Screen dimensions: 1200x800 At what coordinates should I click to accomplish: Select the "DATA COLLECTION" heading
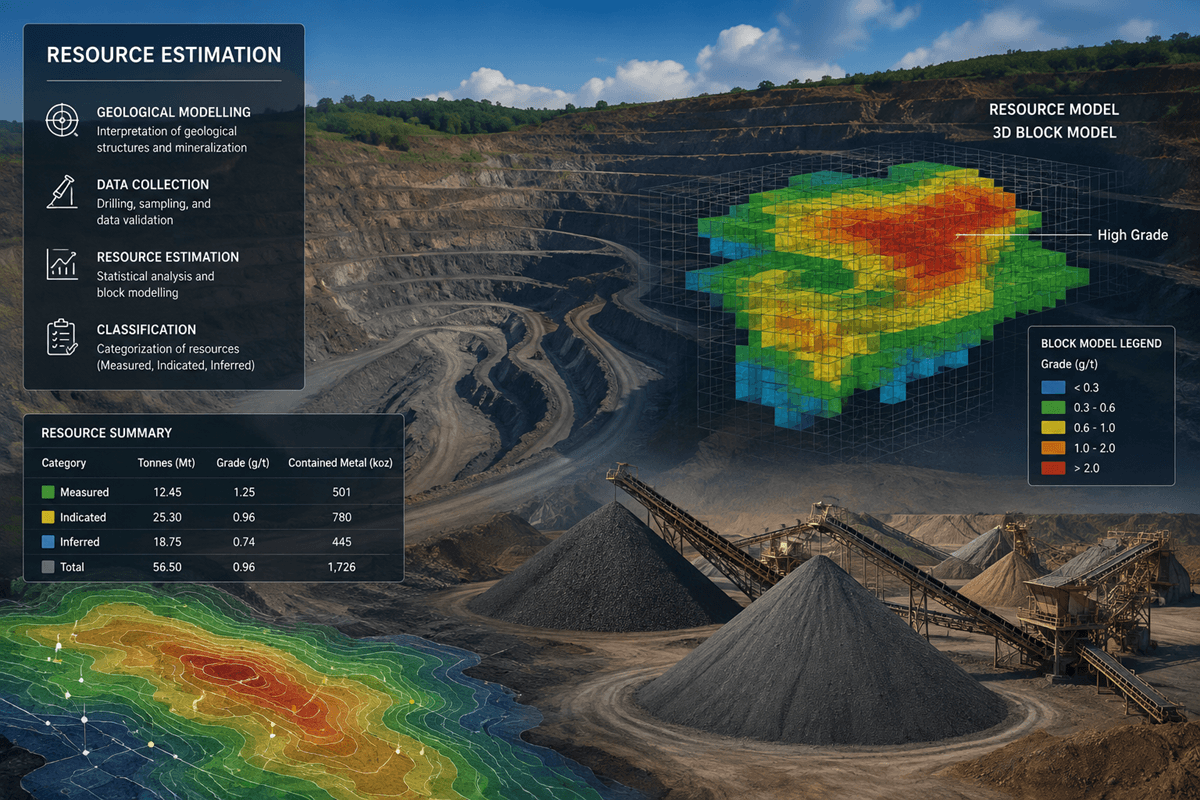point(153,185)
